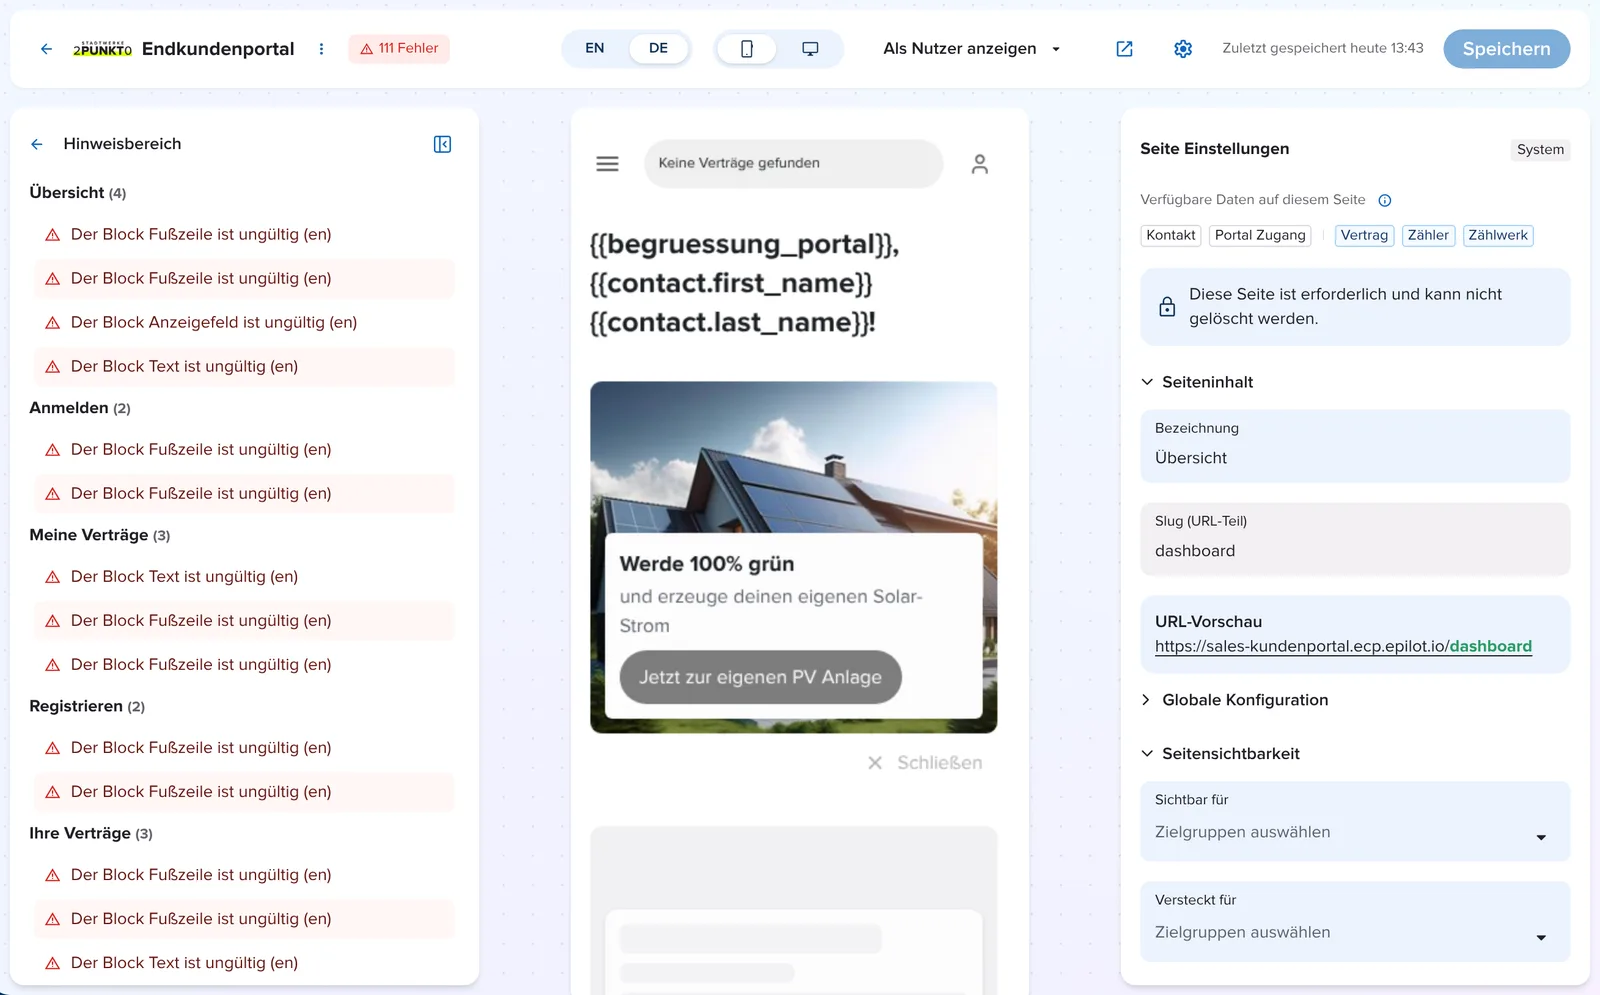Click Keine Verträge gefunden search field
The height and width of the screenshot is (995, 1600).
pyautogui.click(x=793, y=163)
